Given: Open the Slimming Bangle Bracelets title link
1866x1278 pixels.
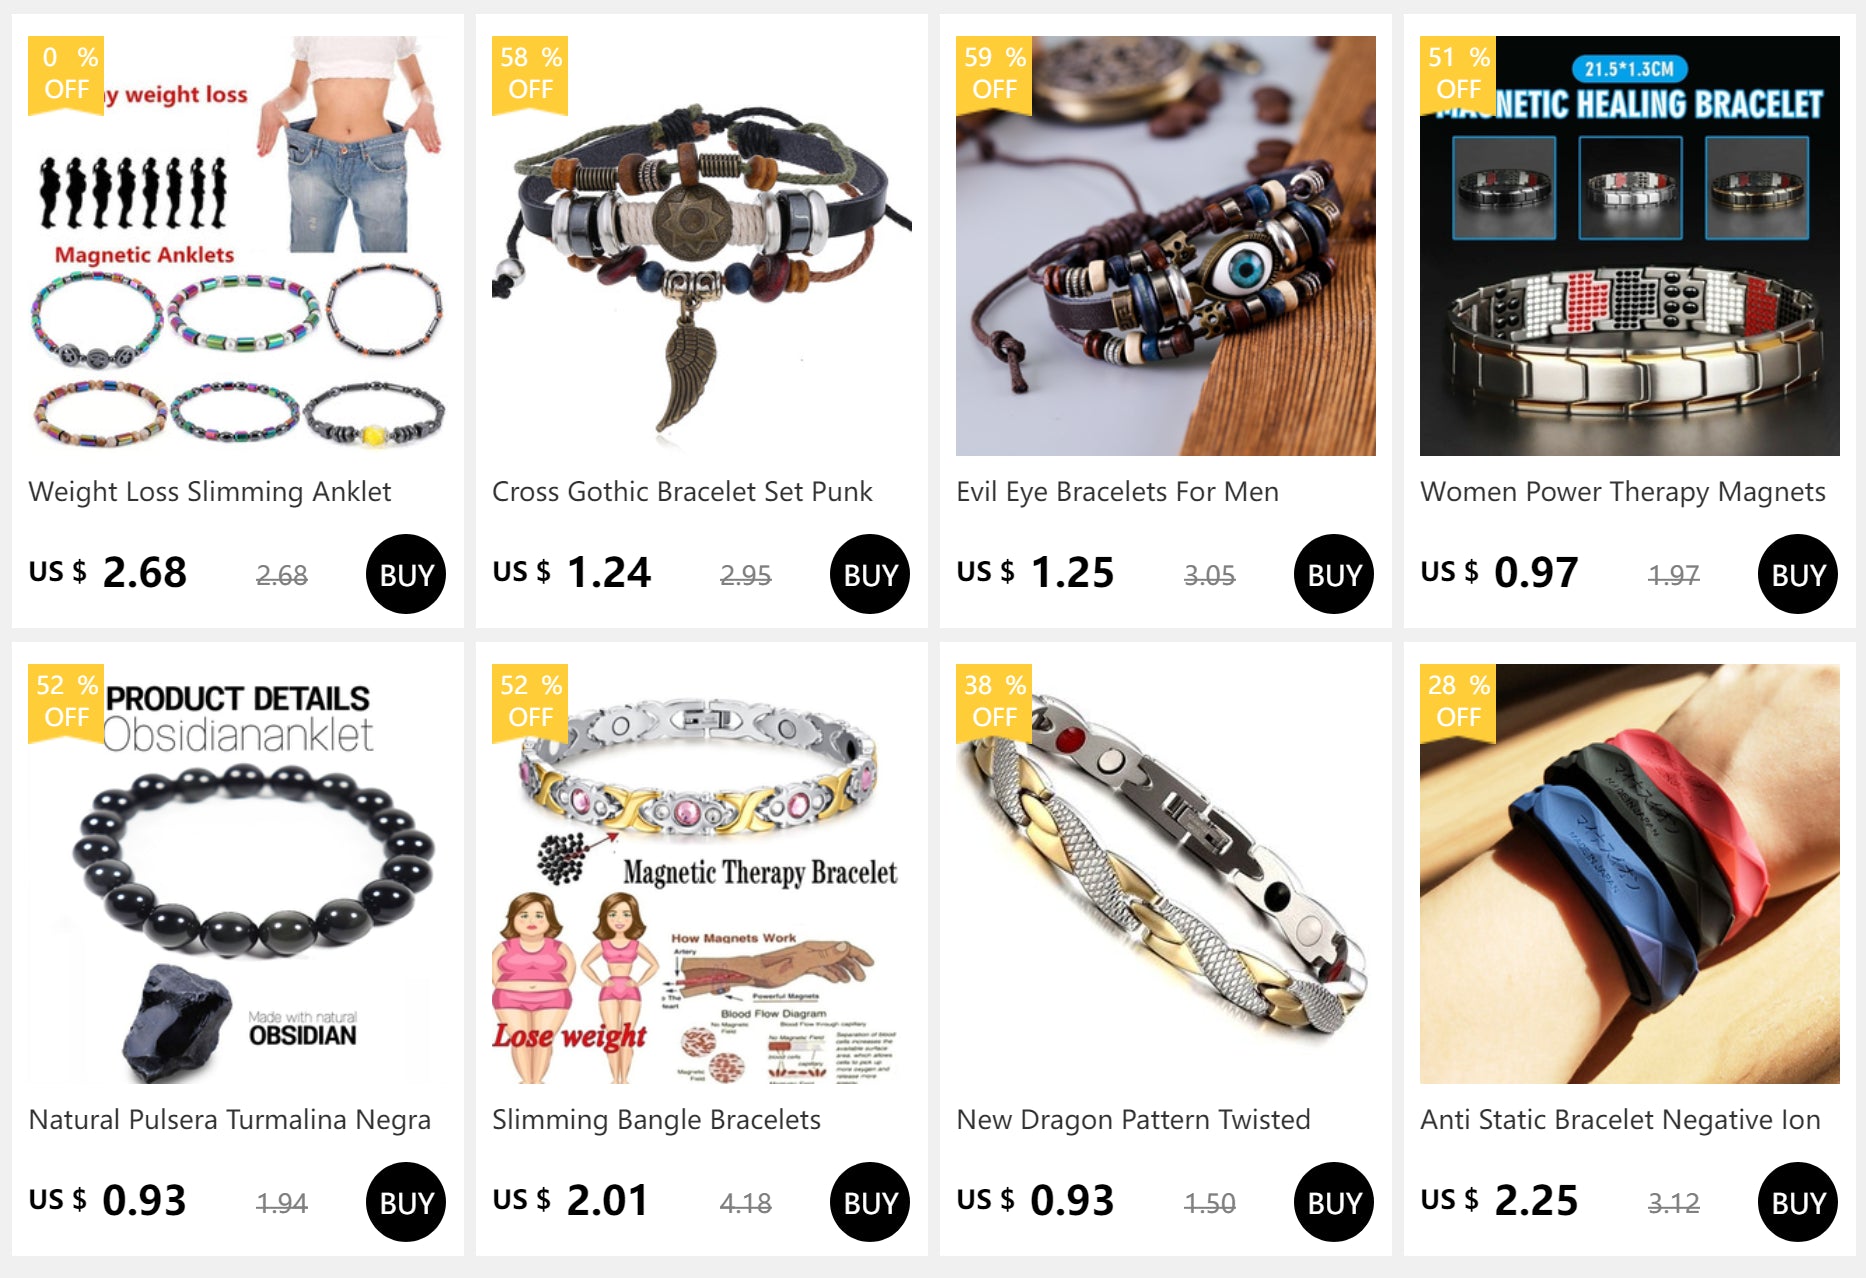Looking at the screenshot, I should click(x=656, y=1120).
